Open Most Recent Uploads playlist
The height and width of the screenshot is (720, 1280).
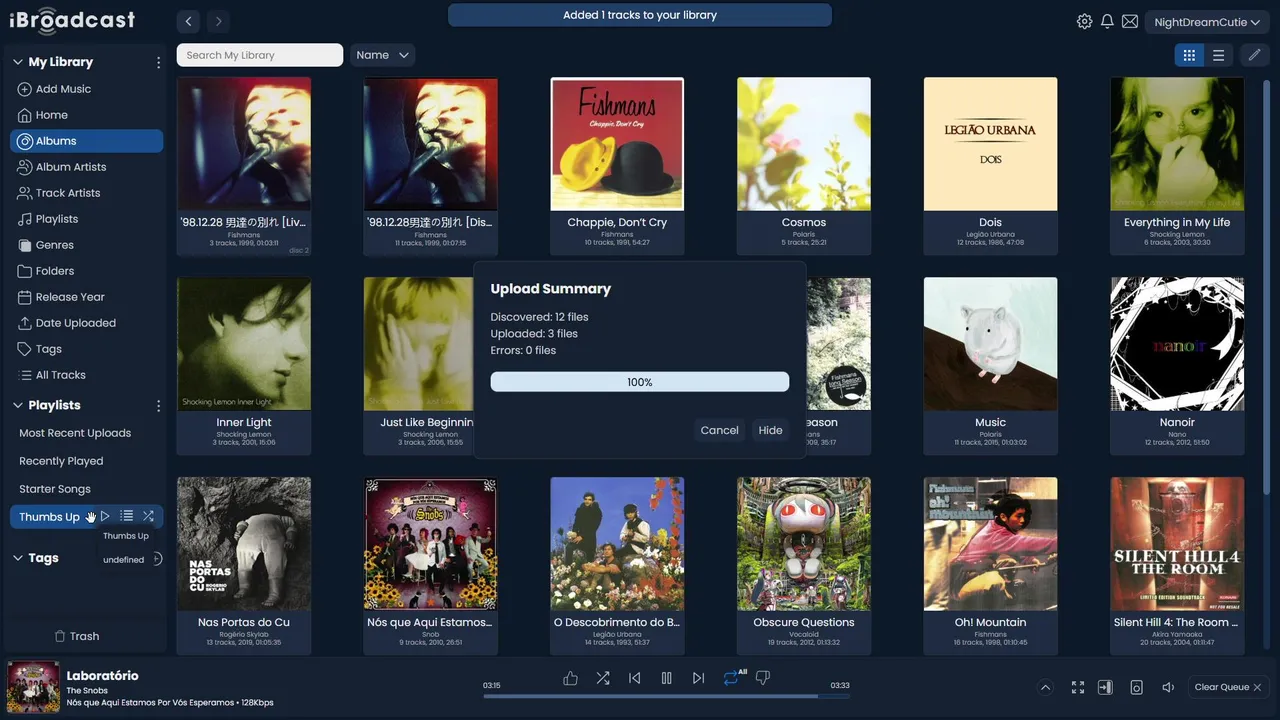tap(75, 433)
